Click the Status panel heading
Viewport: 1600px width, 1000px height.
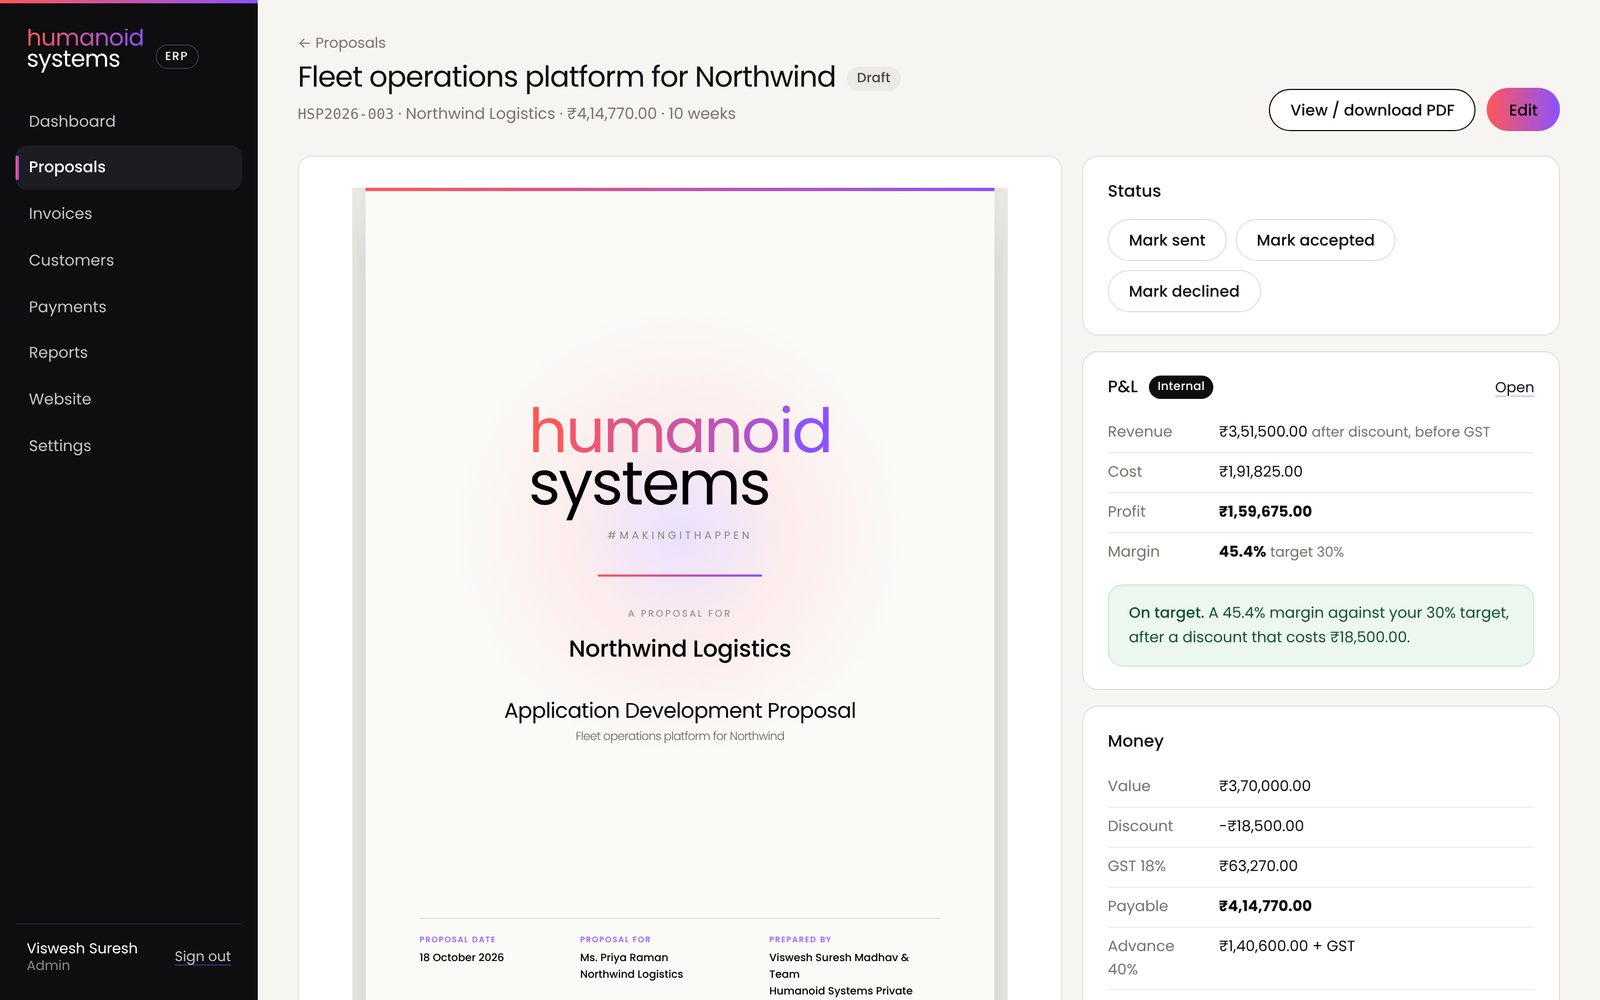pyautogui.click(x=1134, y=191)
